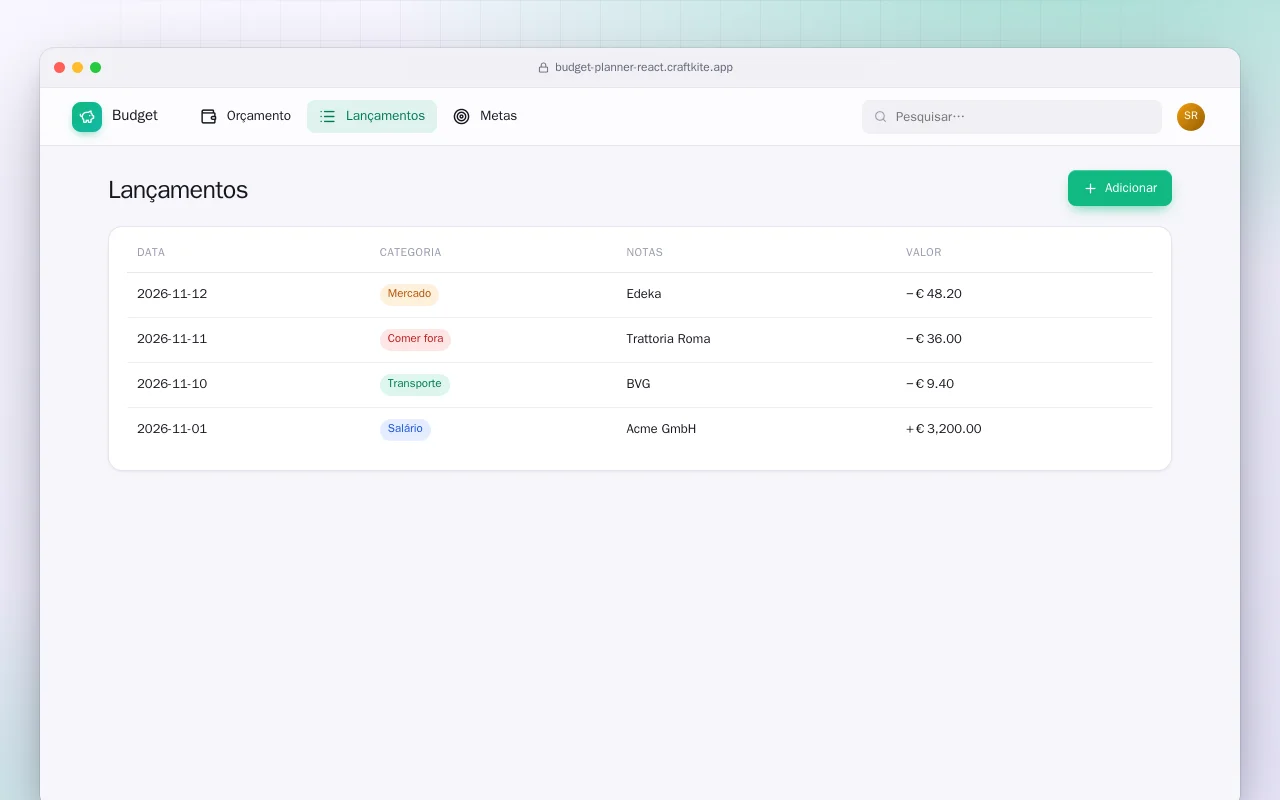Click the Comer fora category tag
The image size is (1280, 800).
pos(415,339)
